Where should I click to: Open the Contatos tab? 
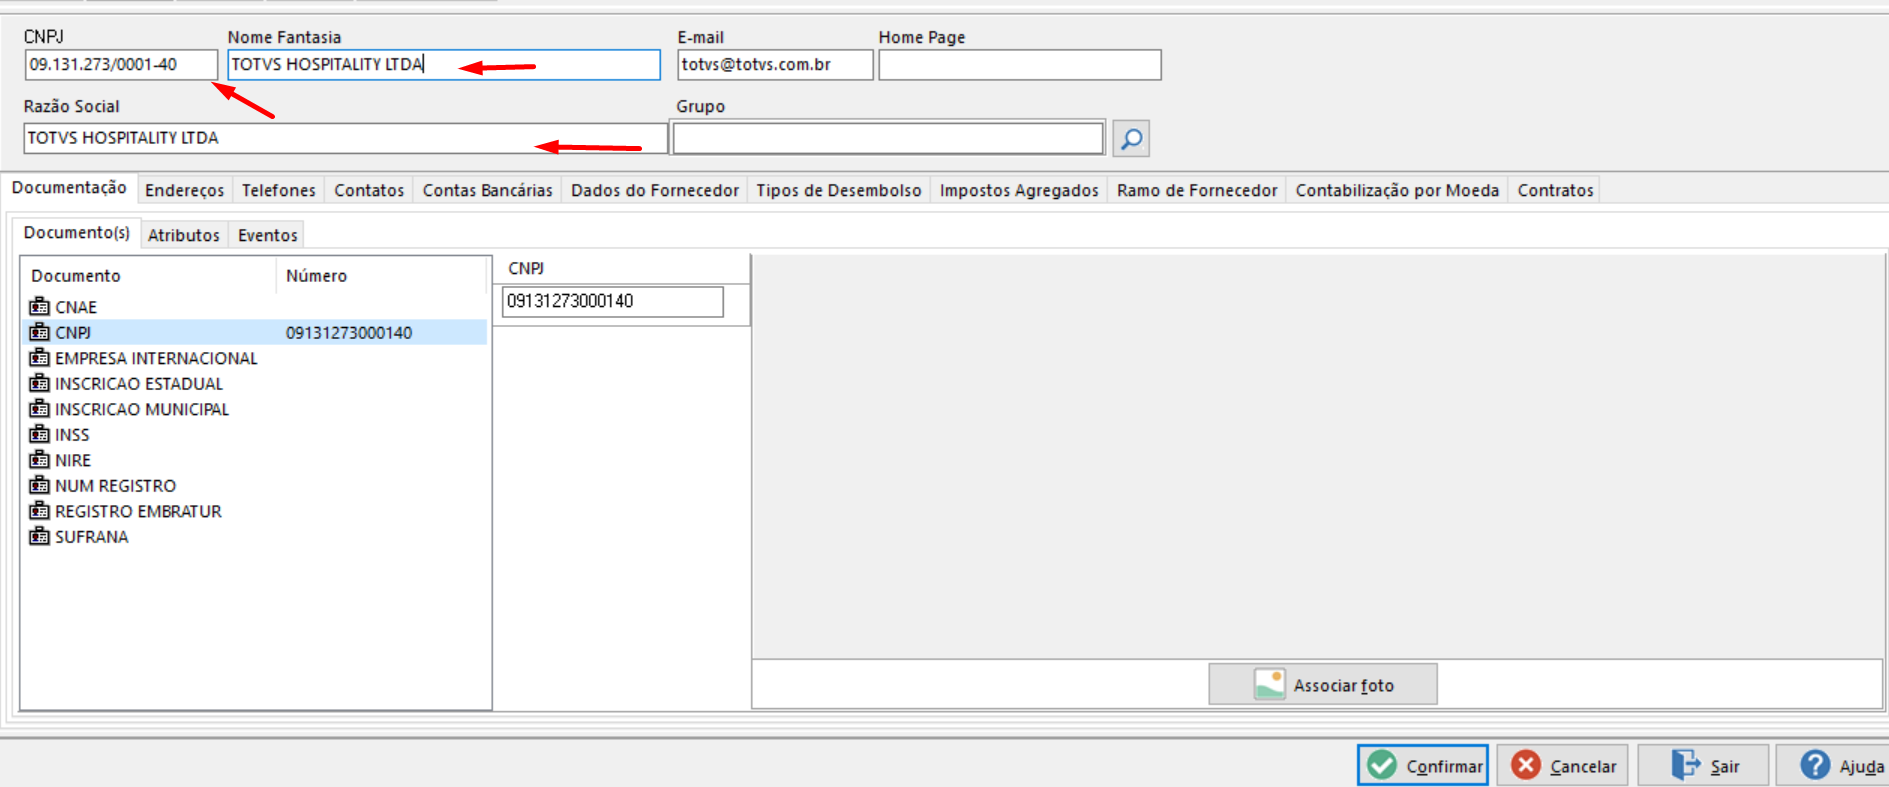click(x=369, y=190)
